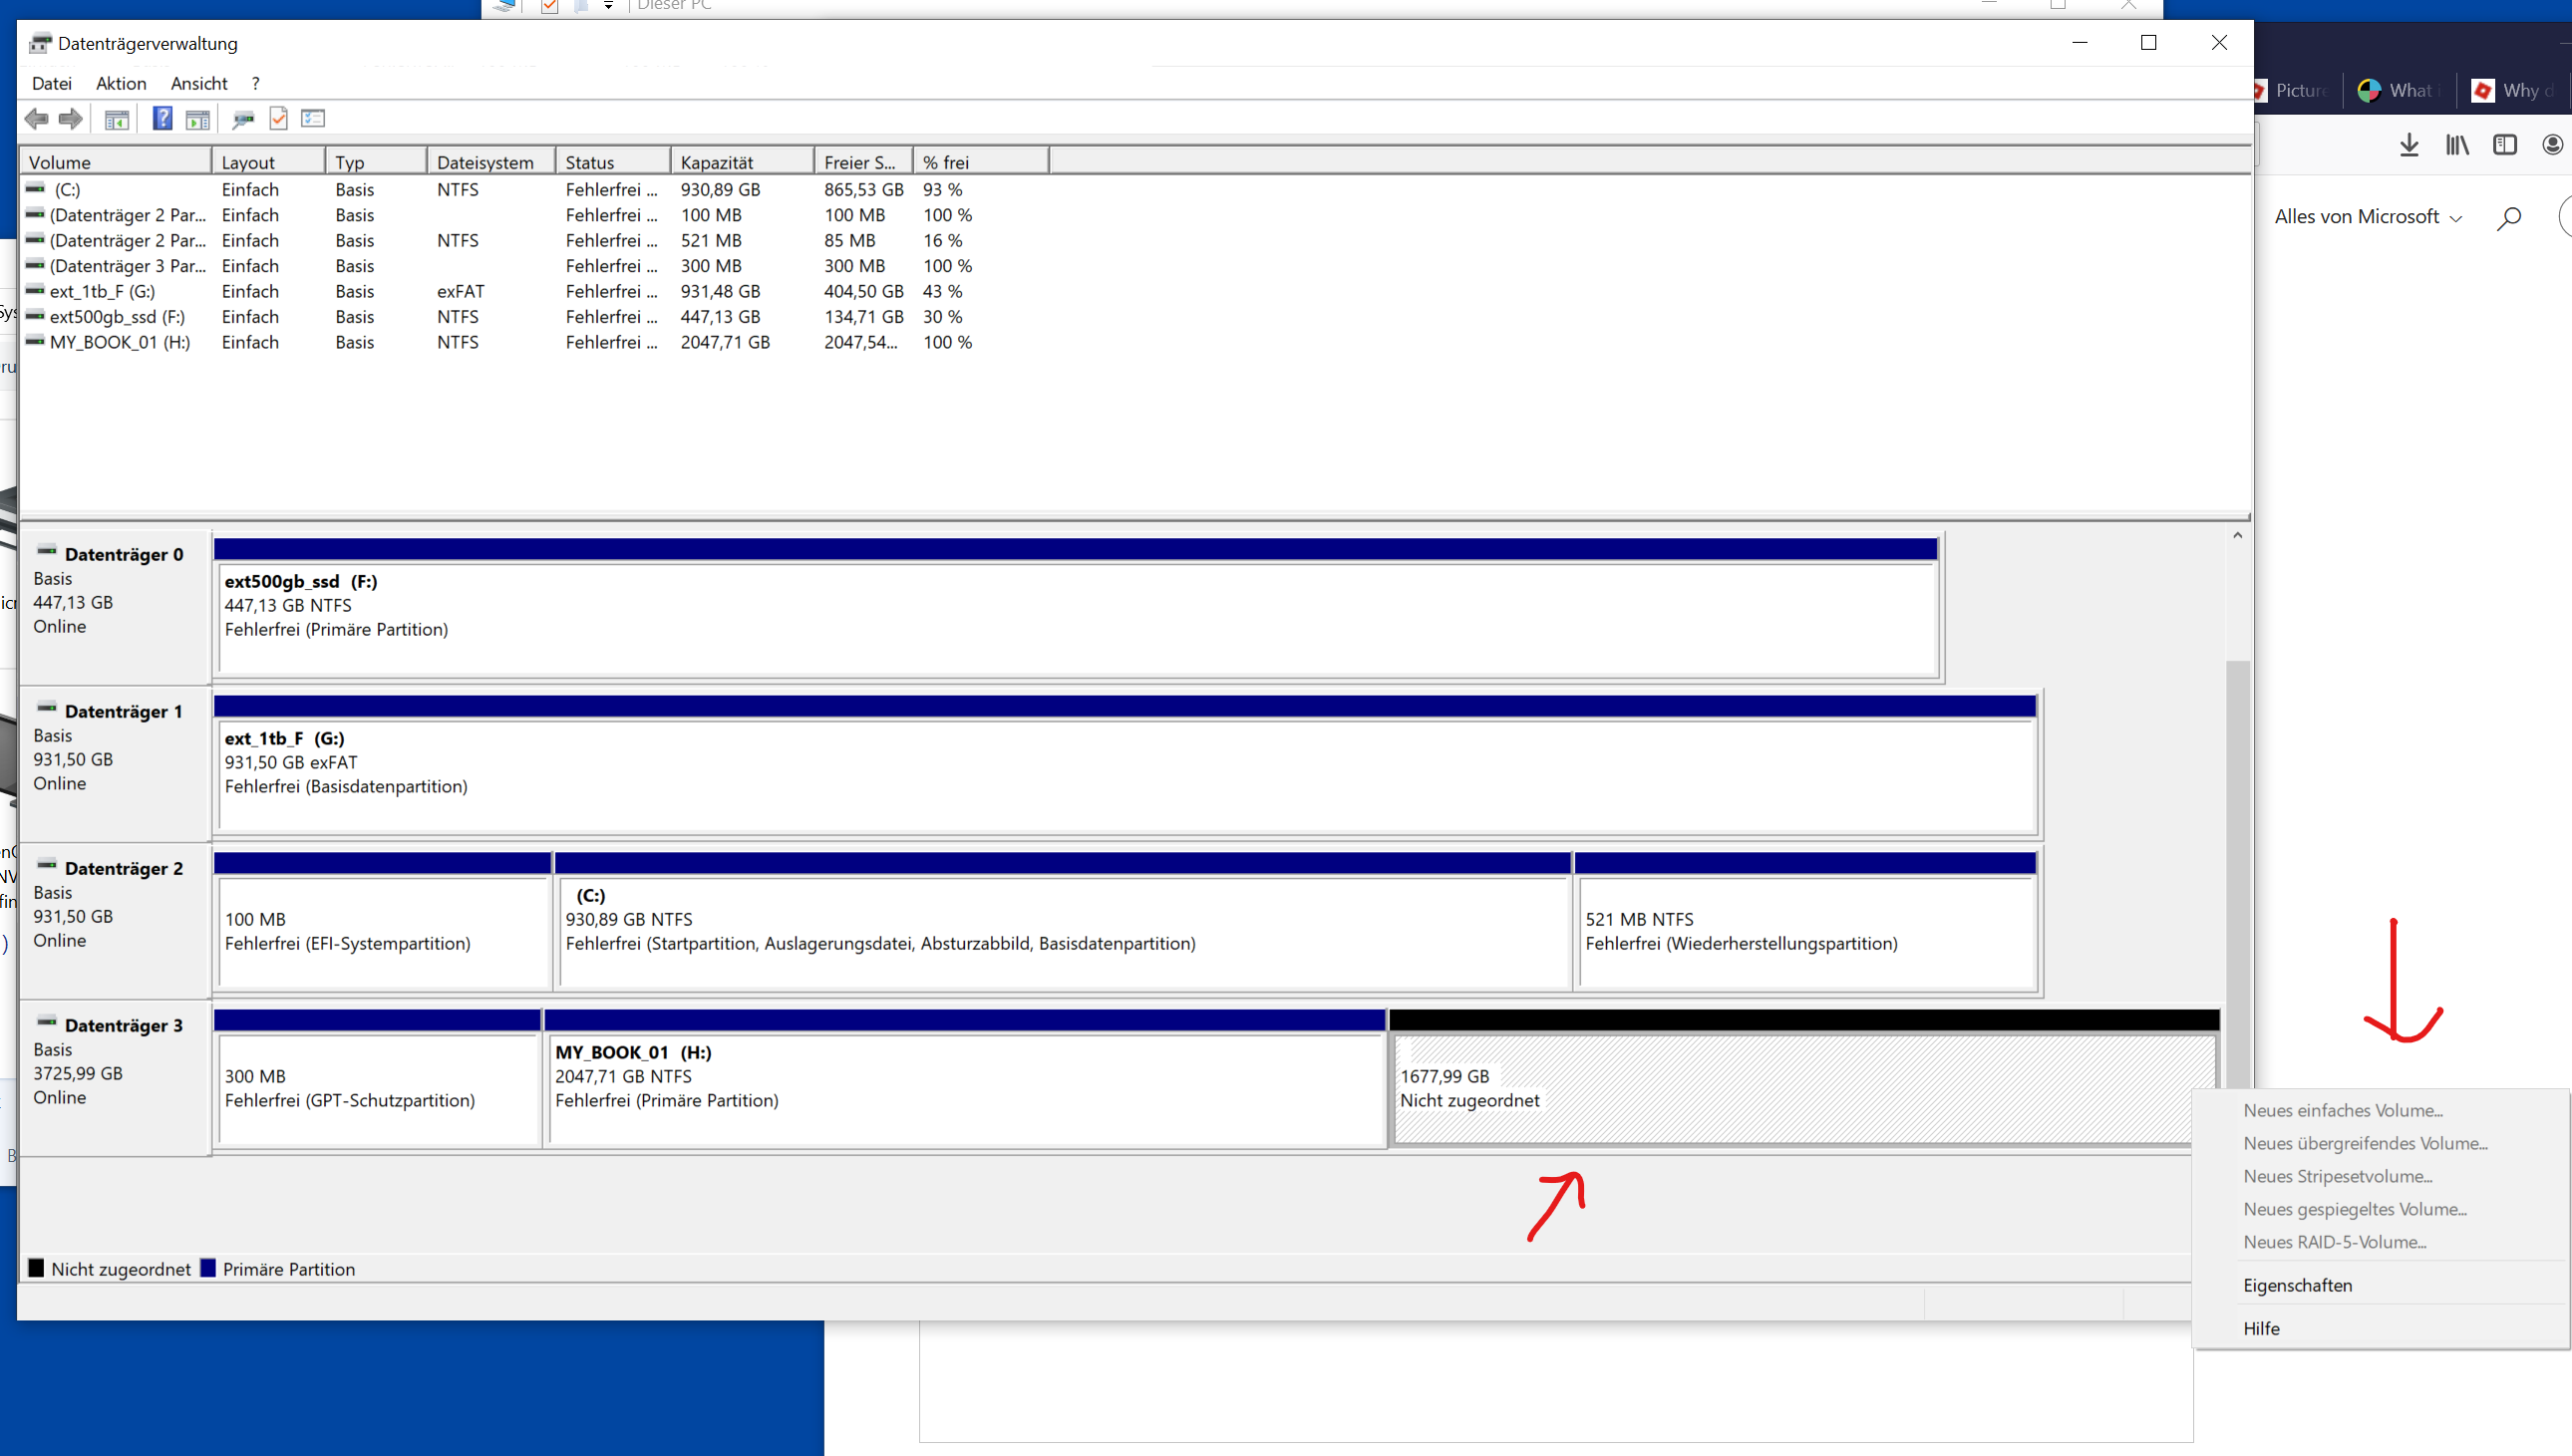Switch to the Why browser tab
This screenshot has width=2572, height=1456.
click(x=2514, y=90)
